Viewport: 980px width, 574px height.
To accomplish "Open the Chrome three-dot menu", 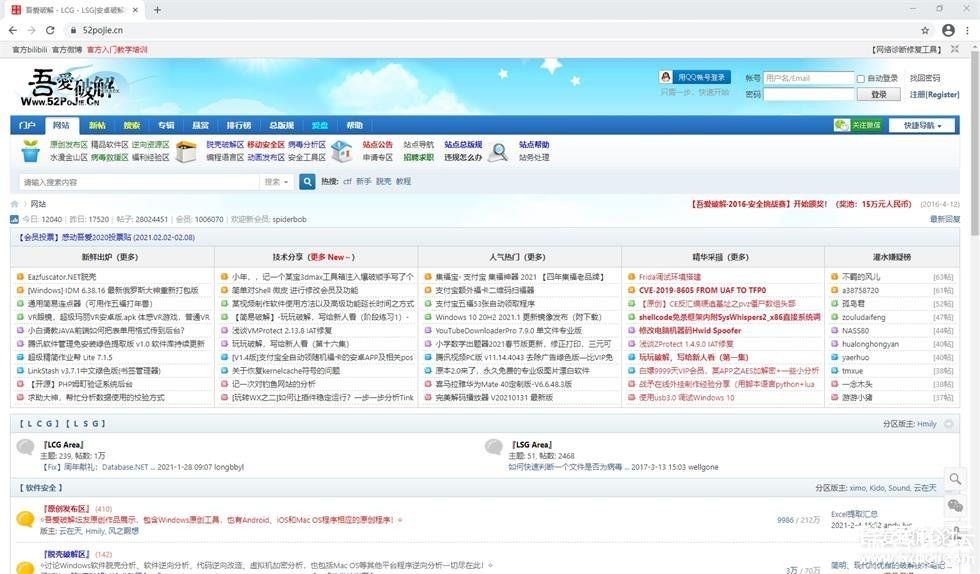I will point(968,30).
